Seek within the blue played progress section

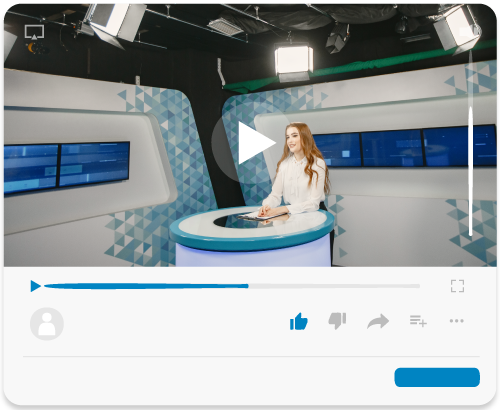tap(146, 286)
